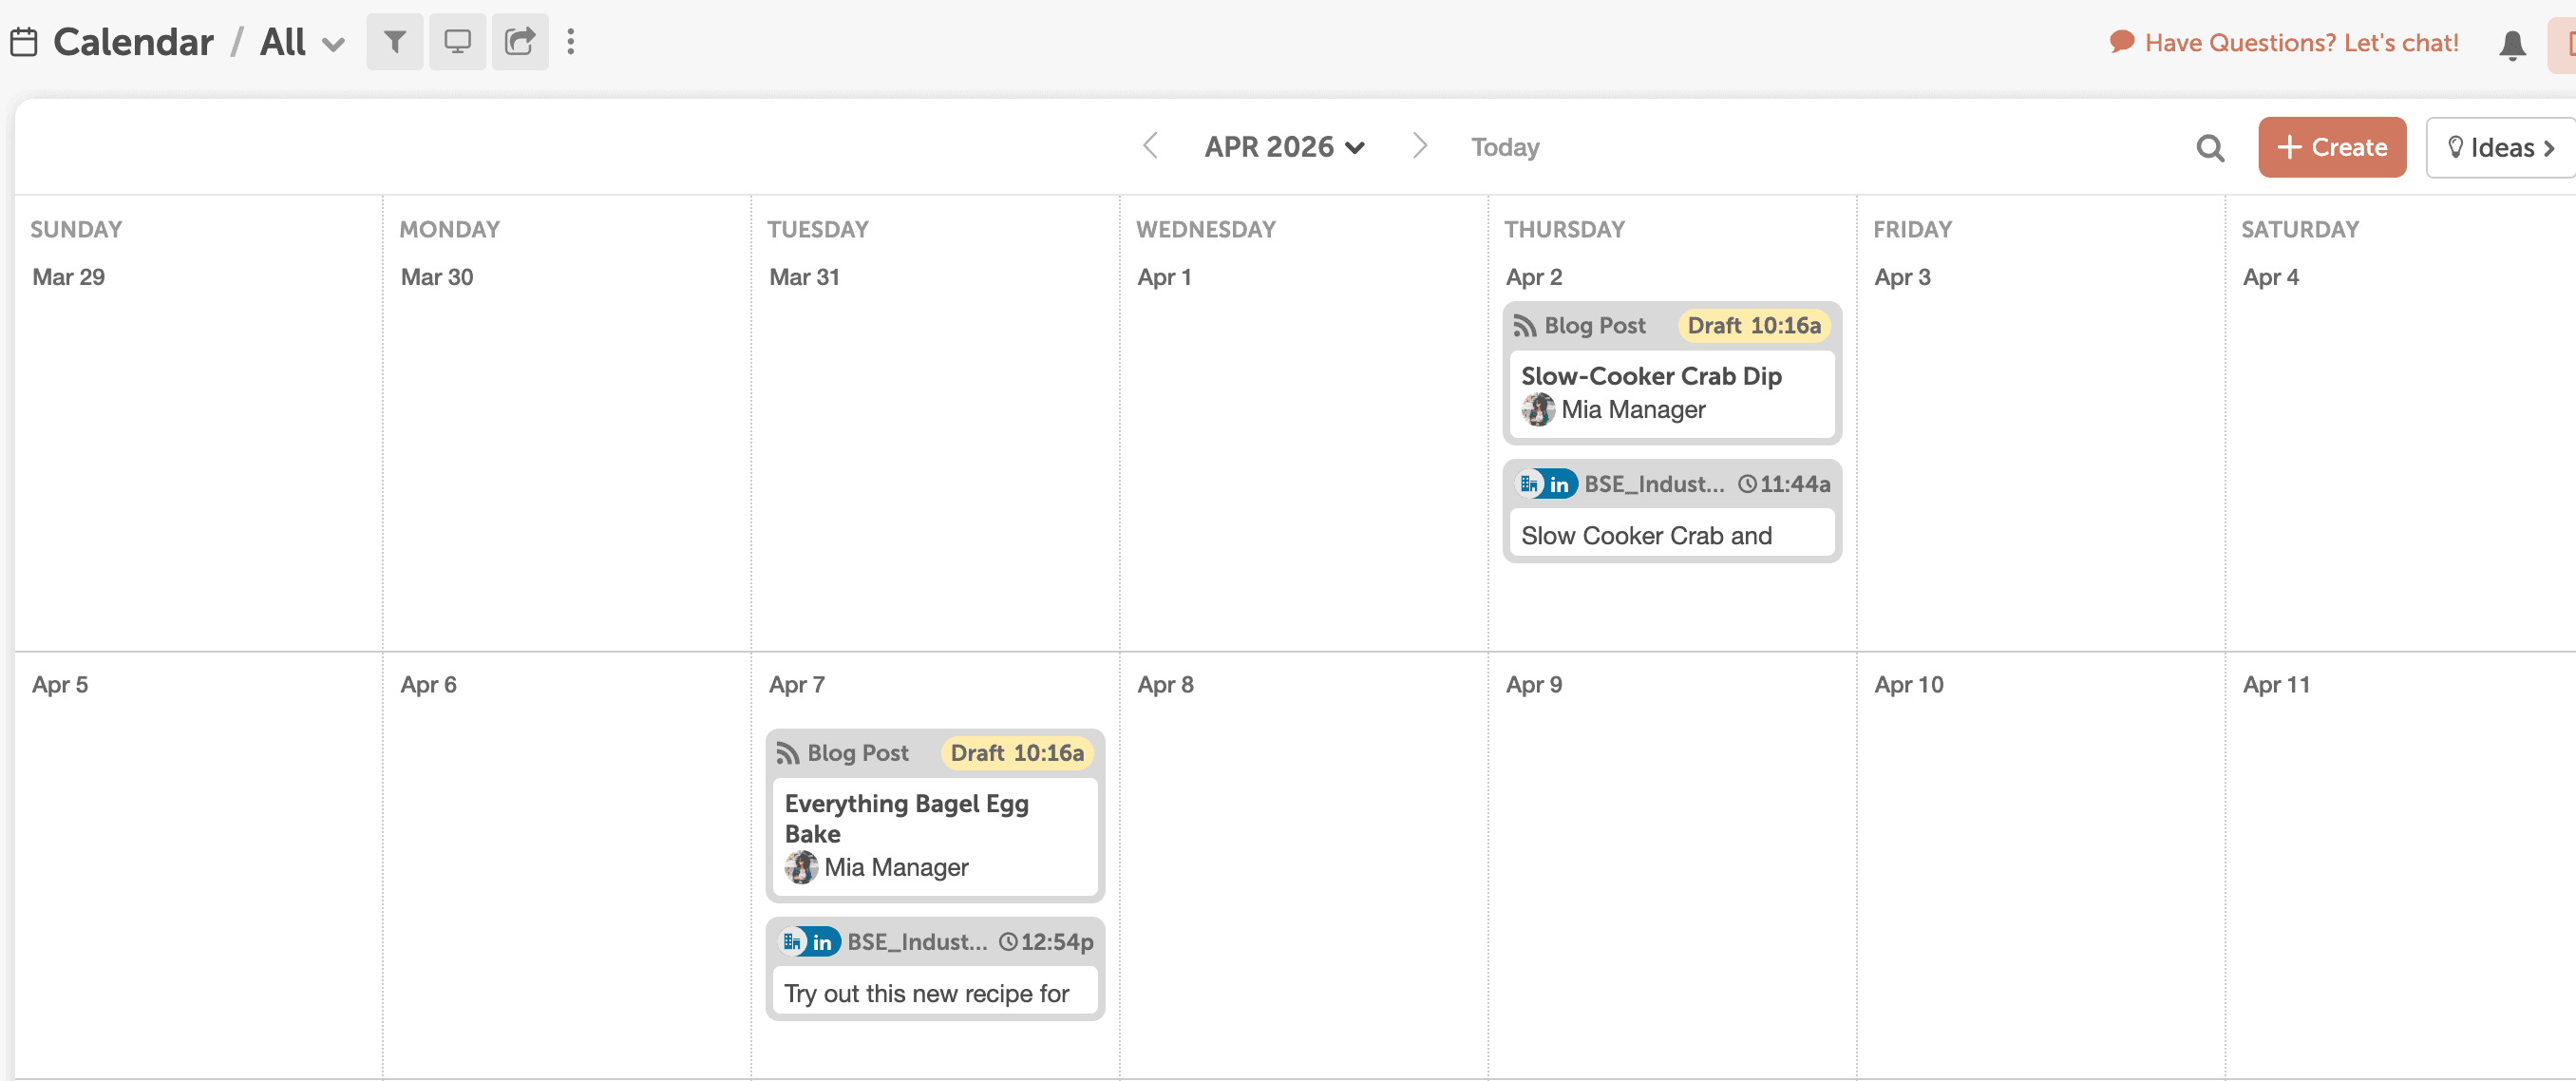The height and width of the screenshot is (1081, 2576).
Task: Open the three-dot more options menu
Action: [571, 42]
